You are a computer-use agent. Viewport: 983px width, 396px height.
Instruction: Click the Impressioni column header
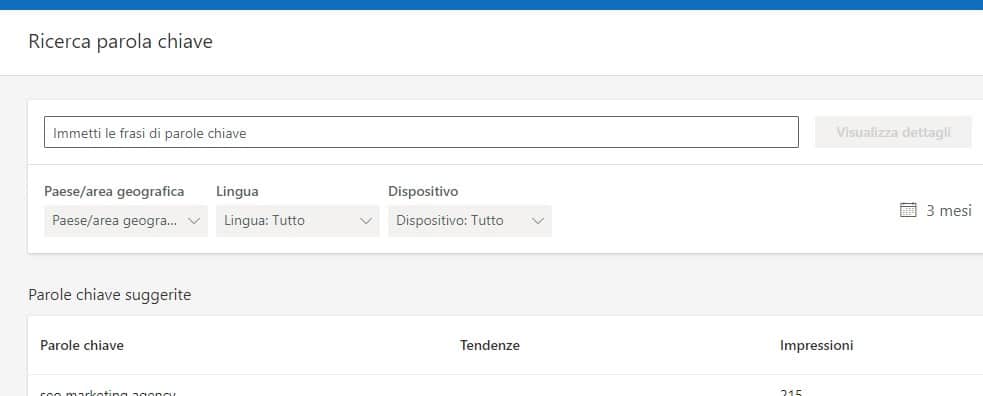point(816,345)
